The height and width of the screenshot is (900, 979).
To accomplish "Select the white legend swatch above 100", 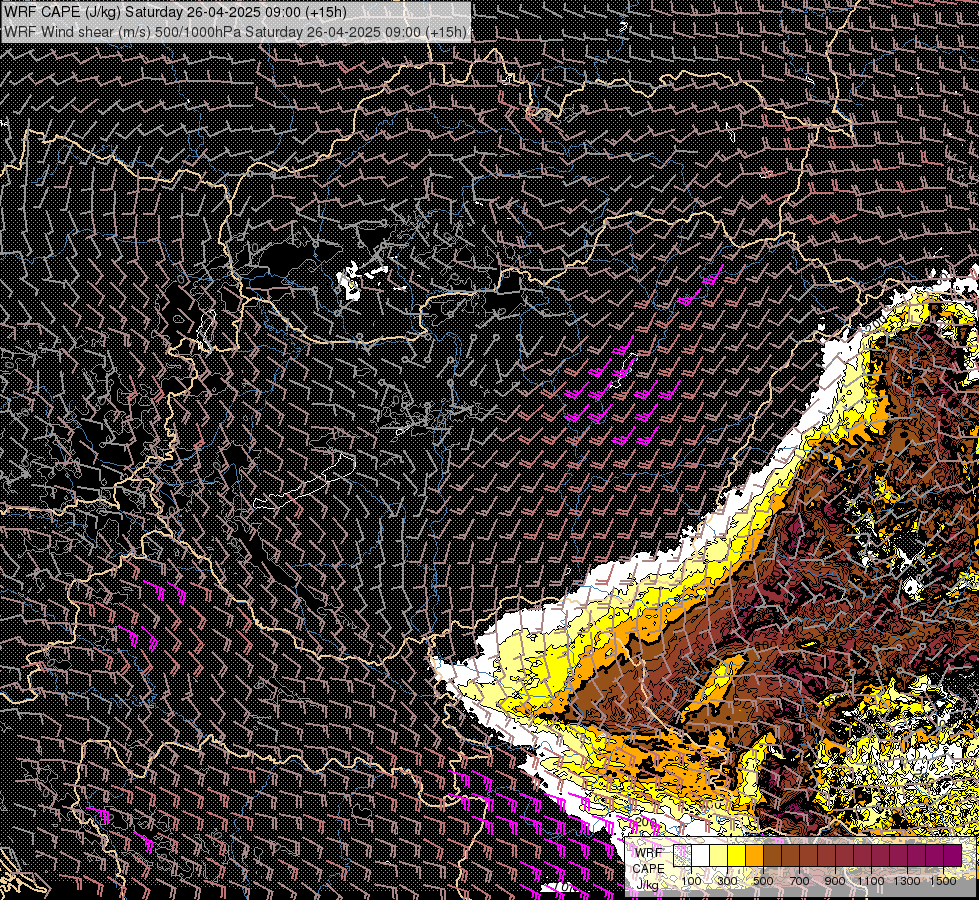I will point(701,855).
